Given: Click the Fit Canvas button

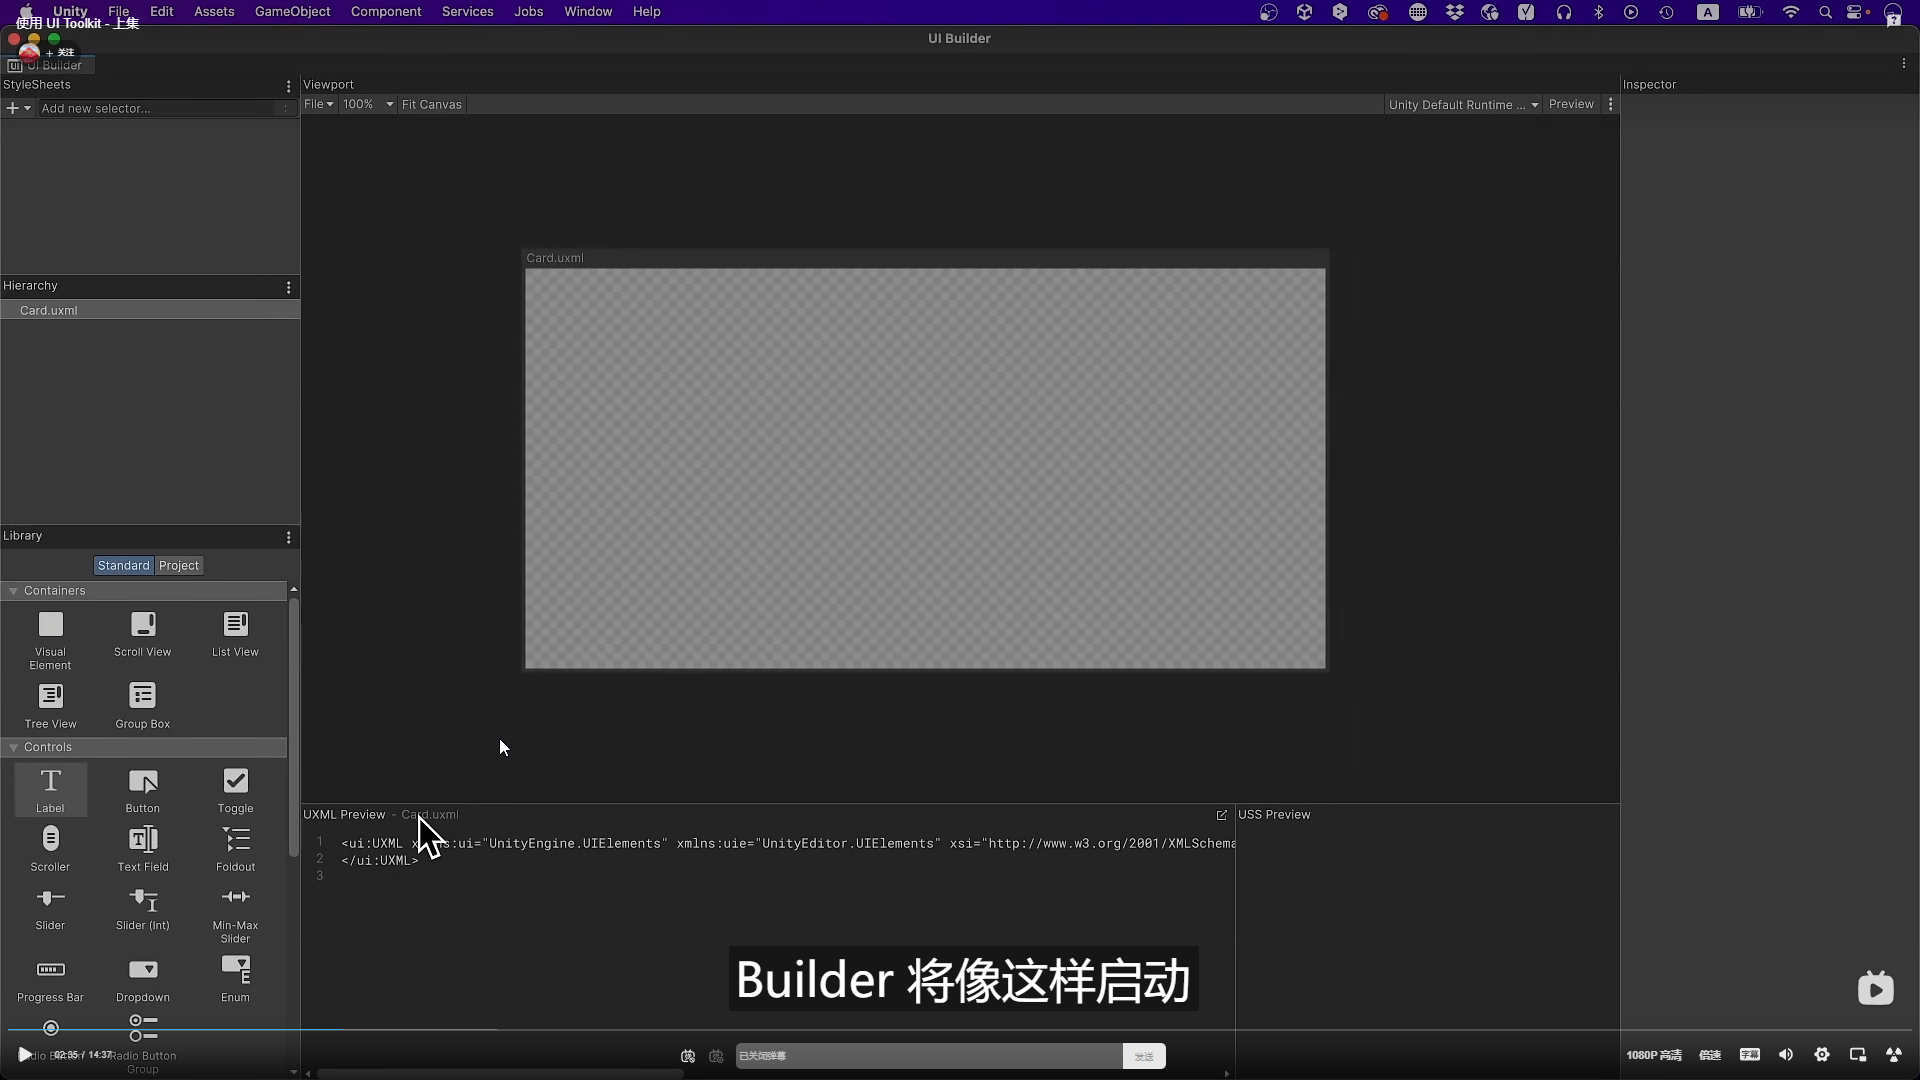Looking at the screenshot, I should 431,105.
